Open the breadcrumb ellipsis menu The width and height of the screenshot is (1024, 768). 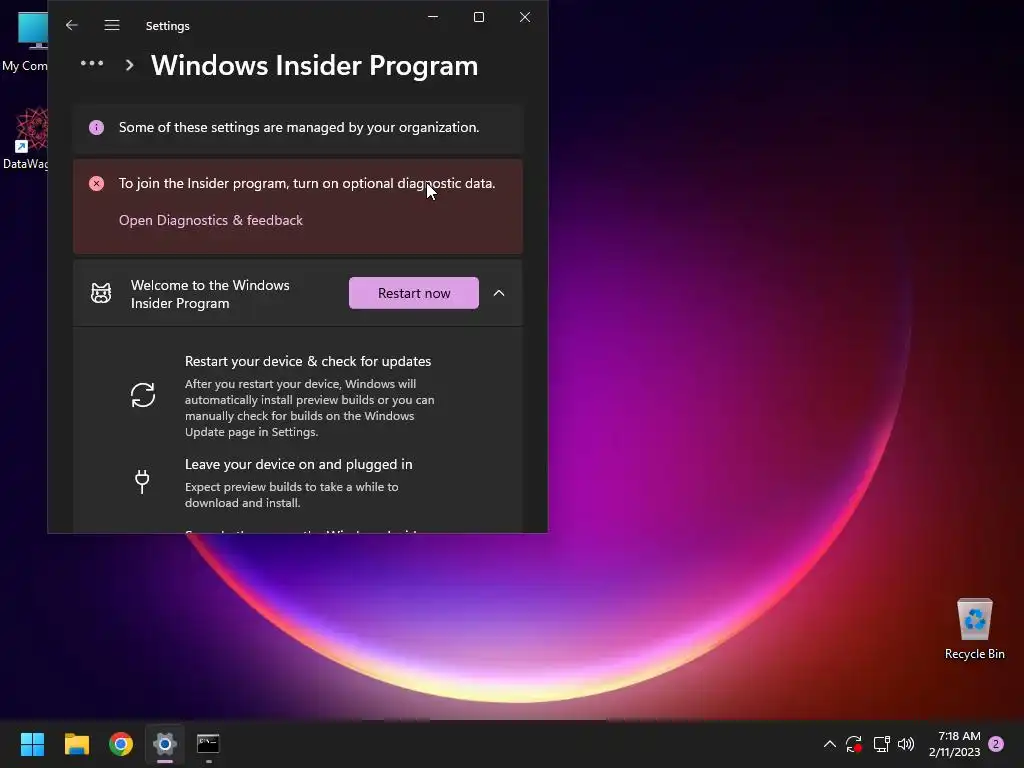pyautogui.click(x=92, y=63)
